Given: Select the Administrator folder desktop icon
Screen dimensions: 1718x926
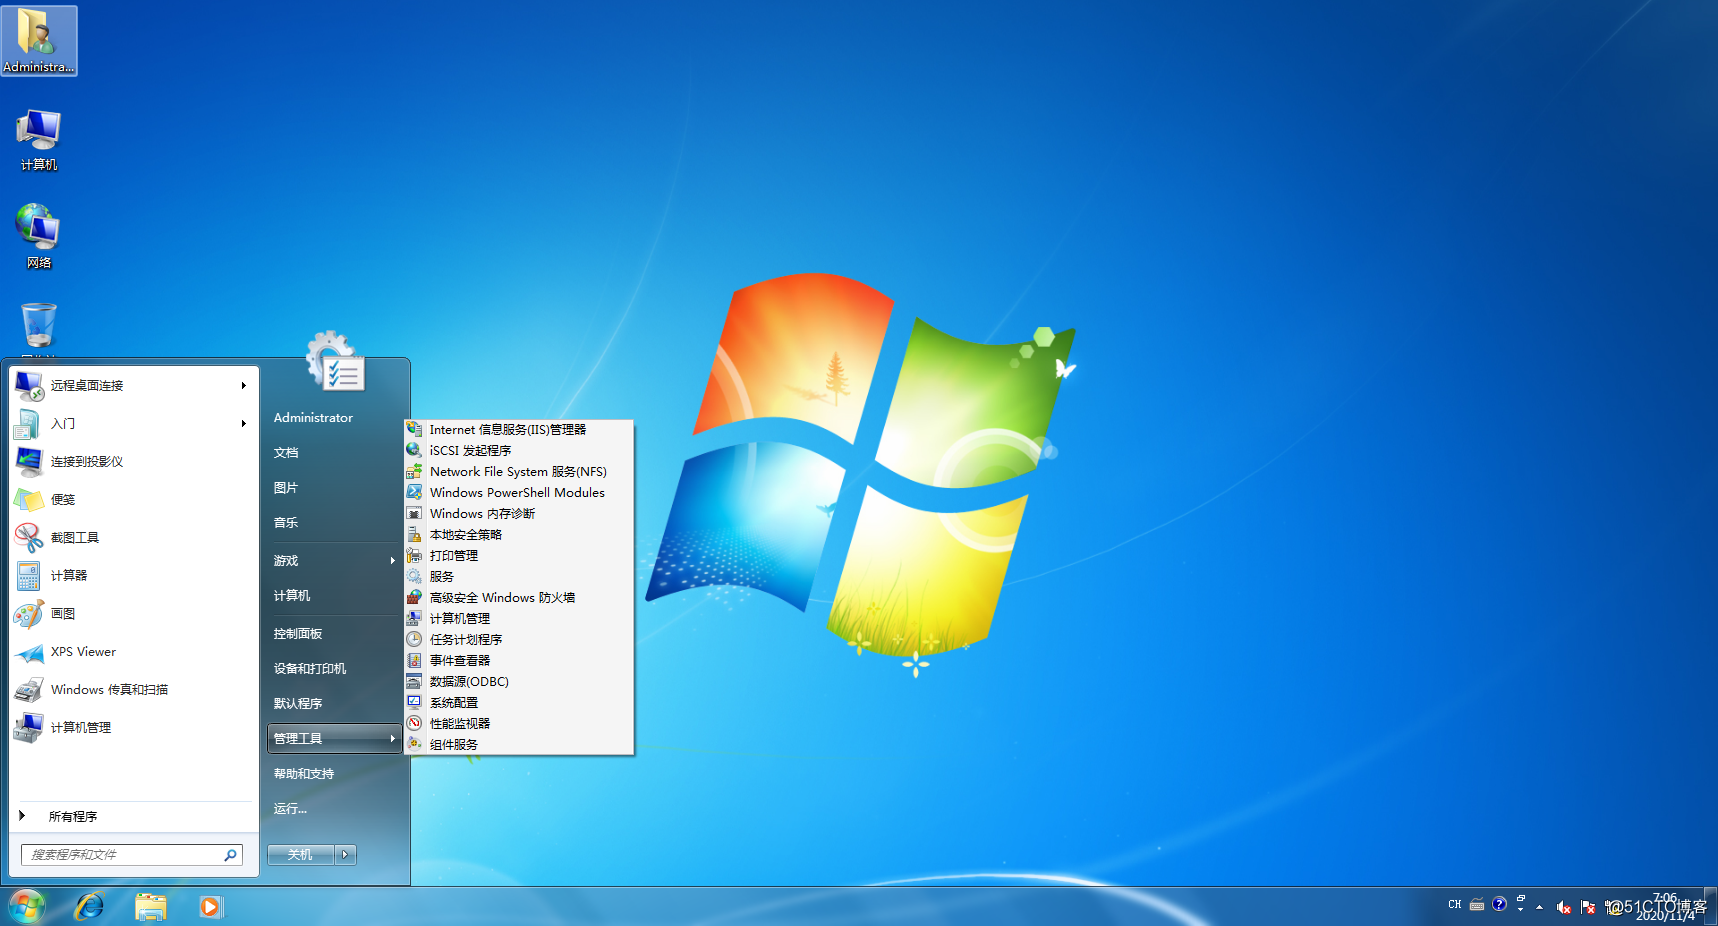Looking at the screenshot, I should coord(39,41).
